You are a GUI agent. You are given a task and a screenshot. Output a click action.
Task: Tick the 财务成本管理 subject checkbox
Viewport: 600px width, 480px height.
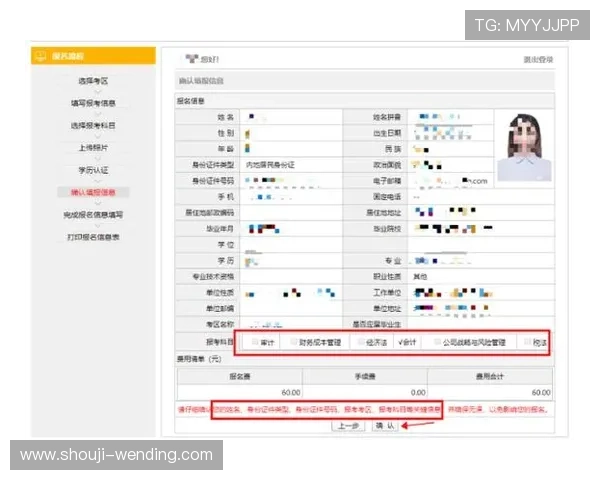(293, 342)
